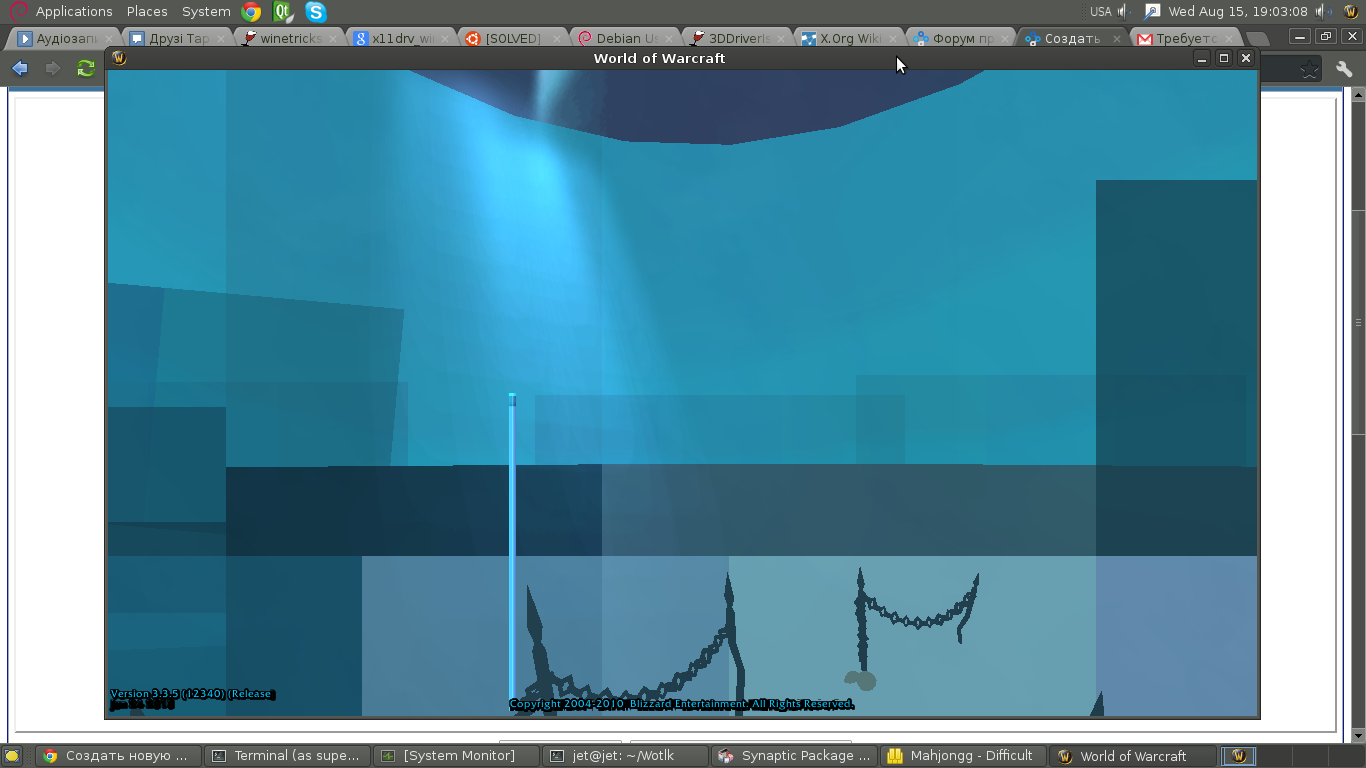The height and width of the screenshot is (768, 1366).
Task: Click the WoW tray icon in the top panel
Action: (1351, 11)
